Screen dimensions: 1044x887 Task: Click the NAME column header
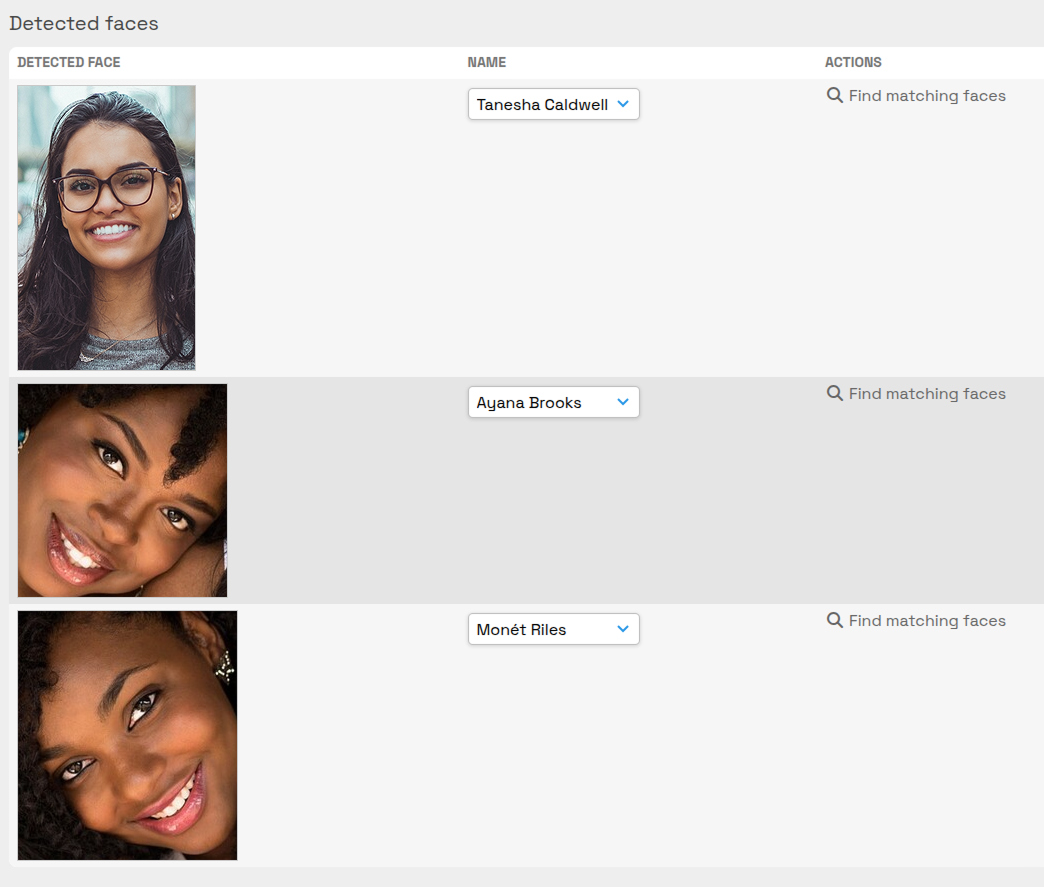(x=486, y=62)
